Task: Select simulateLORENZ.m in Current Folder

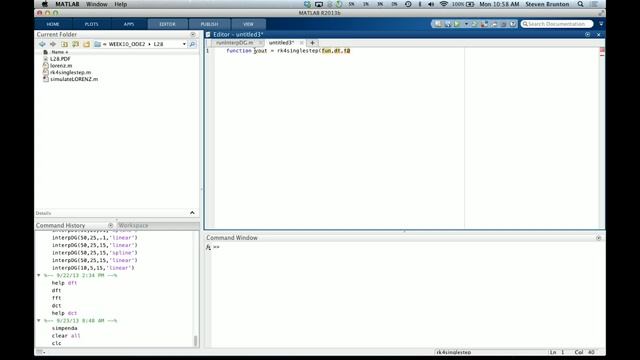Action: 74,79
